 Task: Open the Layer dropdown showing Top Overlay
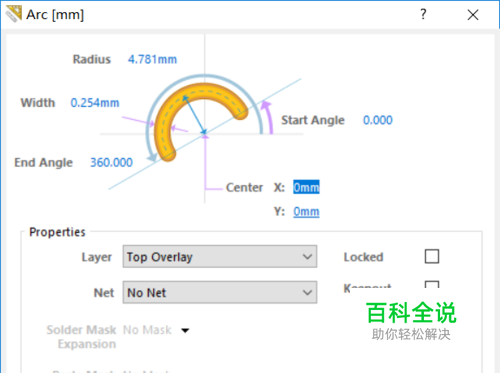(x=220, y=257)
